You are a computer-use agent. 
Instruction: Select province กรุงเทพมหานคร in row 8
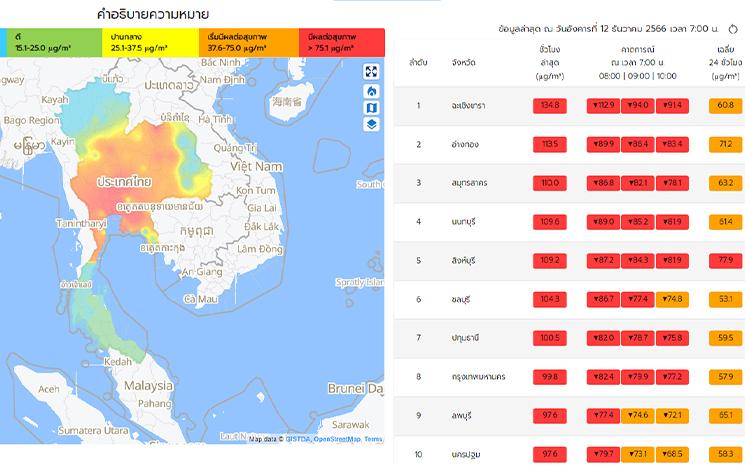(478, 377)
